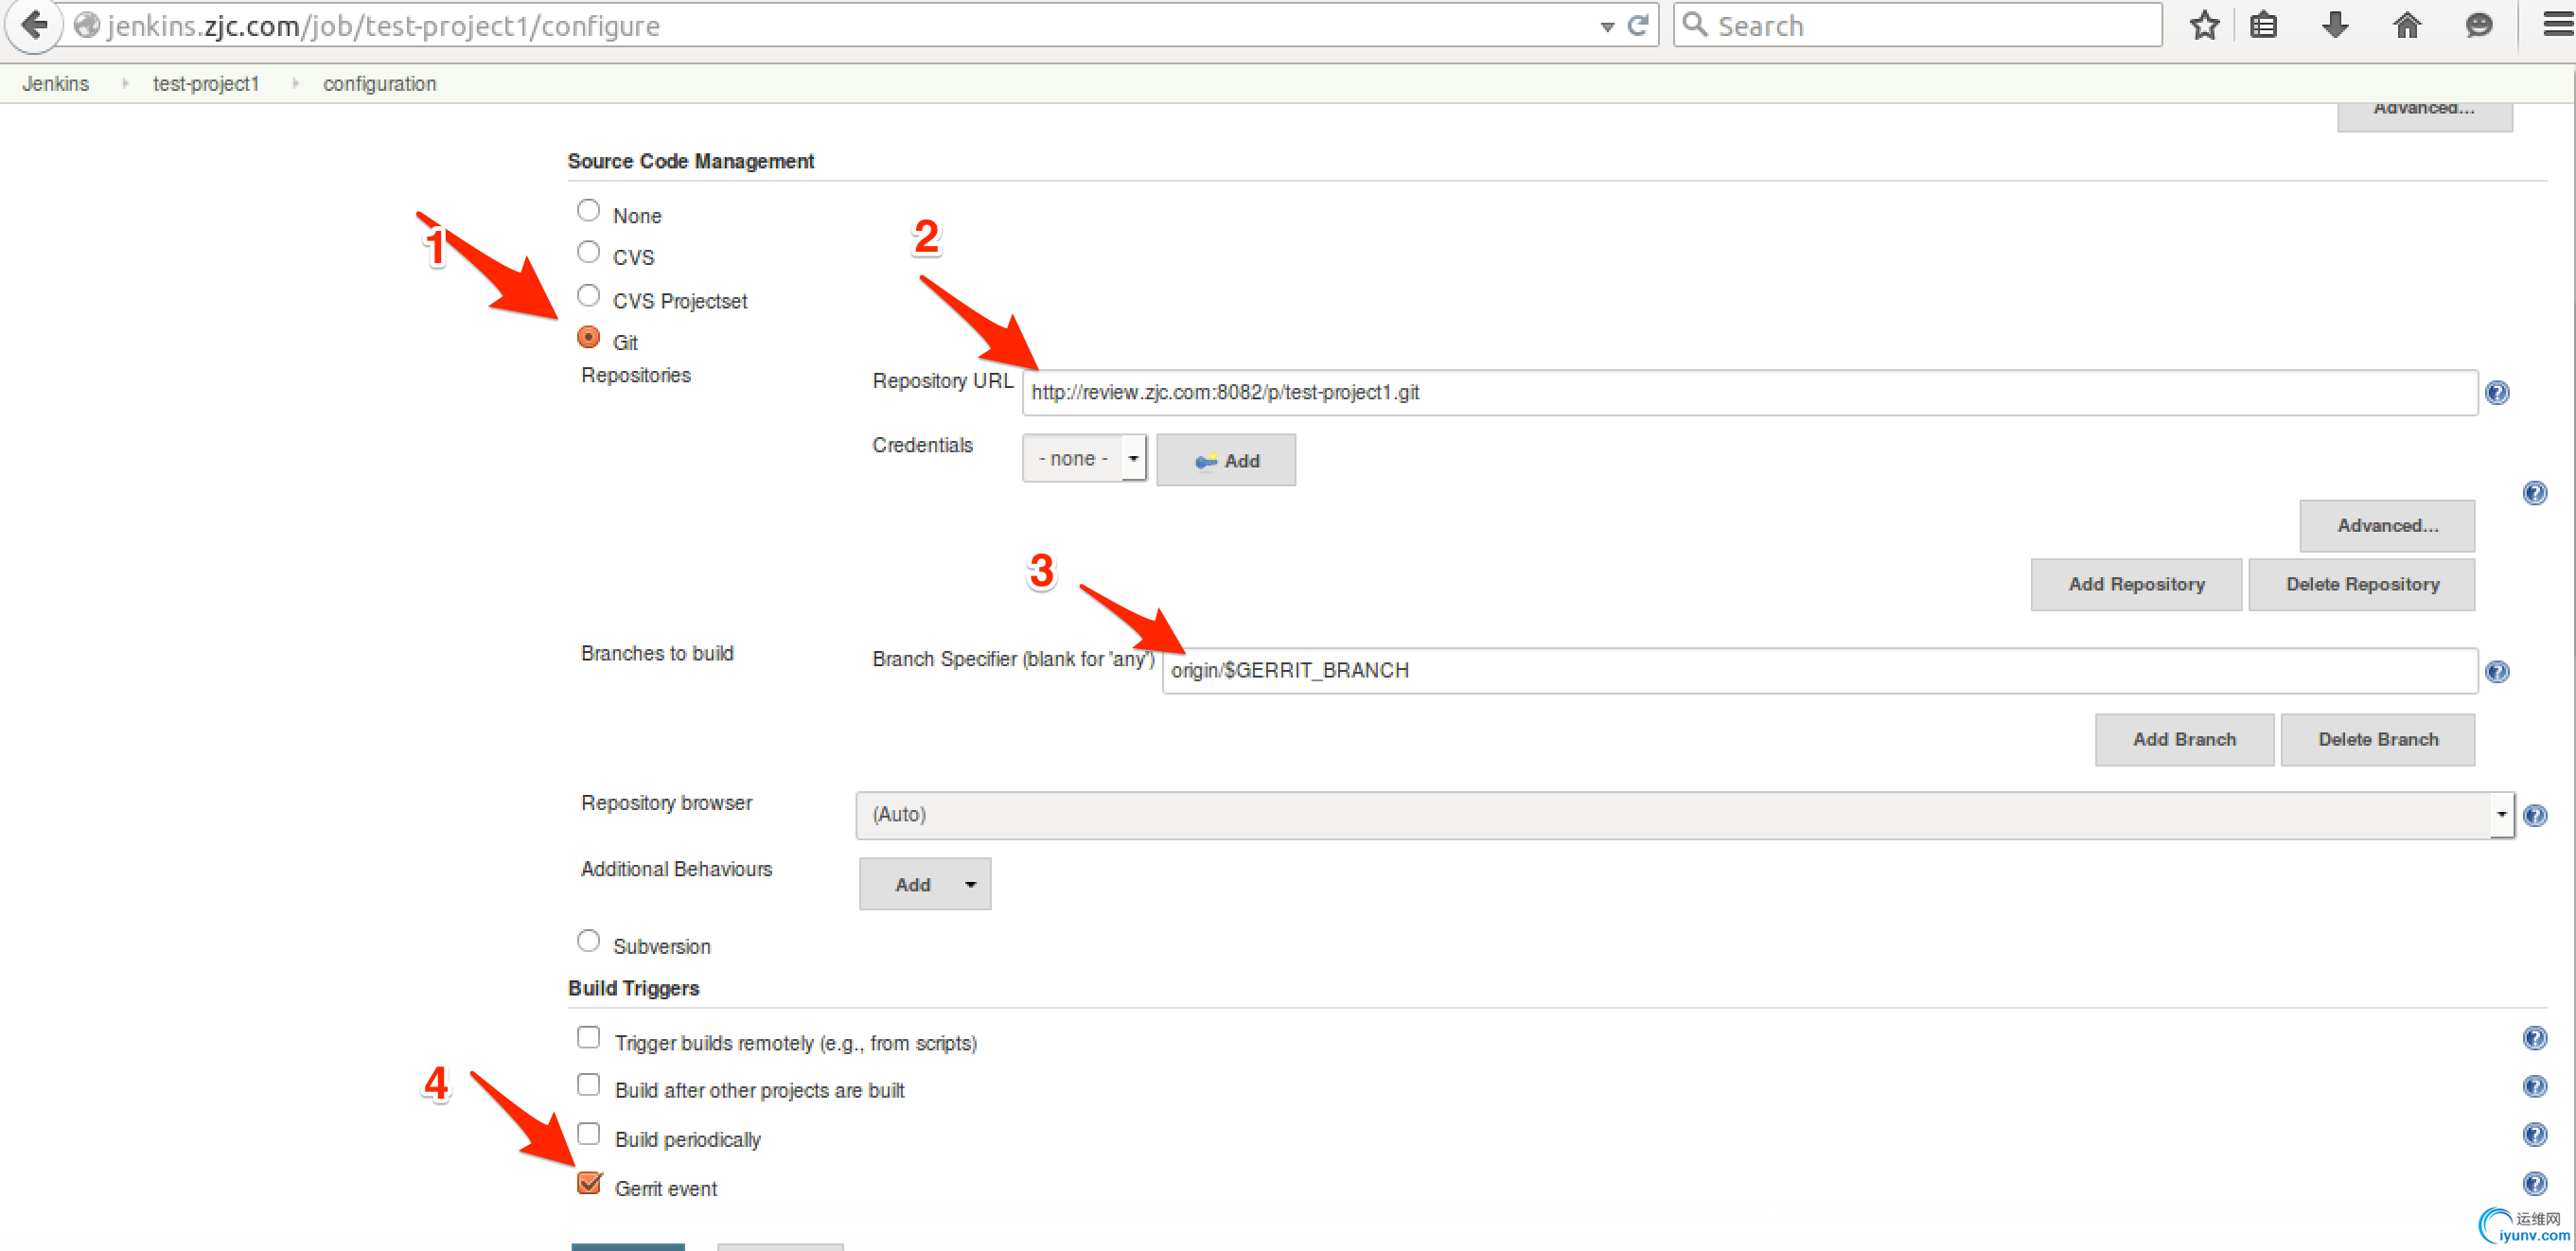Enable Build periodically checkbox
This screenshot has height=1251, width=2576.
click(x=588, y=1134)
